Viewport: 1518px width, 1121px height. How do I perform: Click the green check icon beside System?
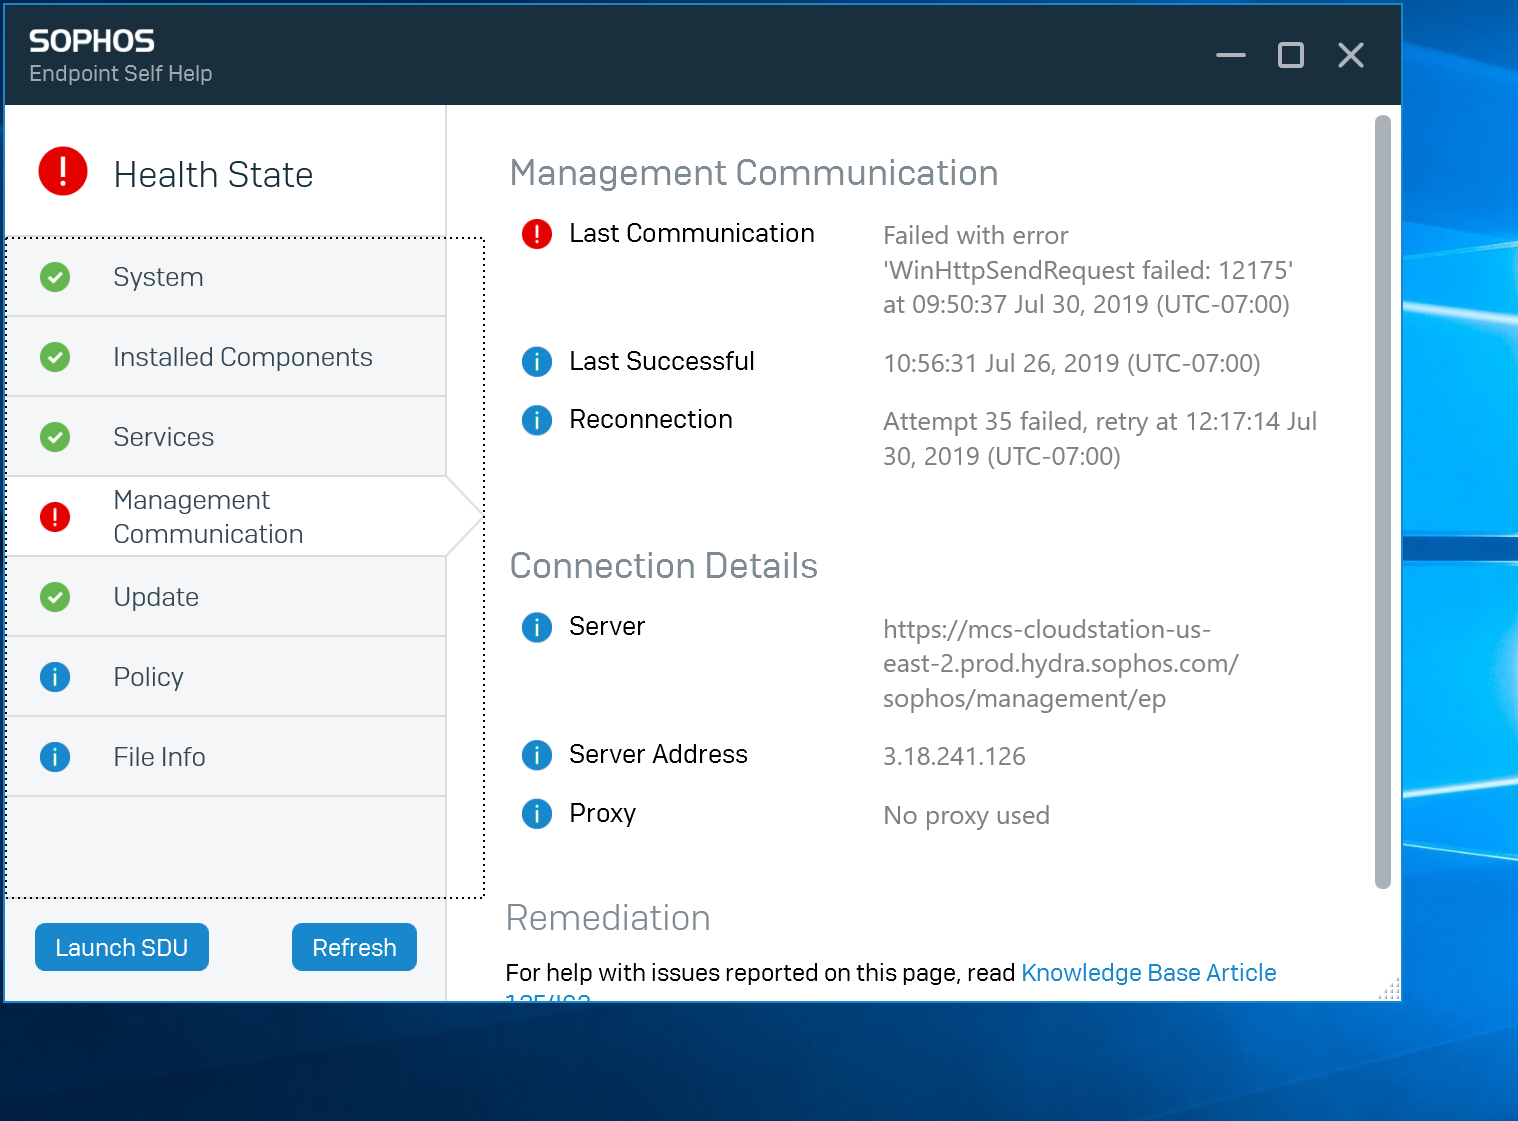point(55,277)
